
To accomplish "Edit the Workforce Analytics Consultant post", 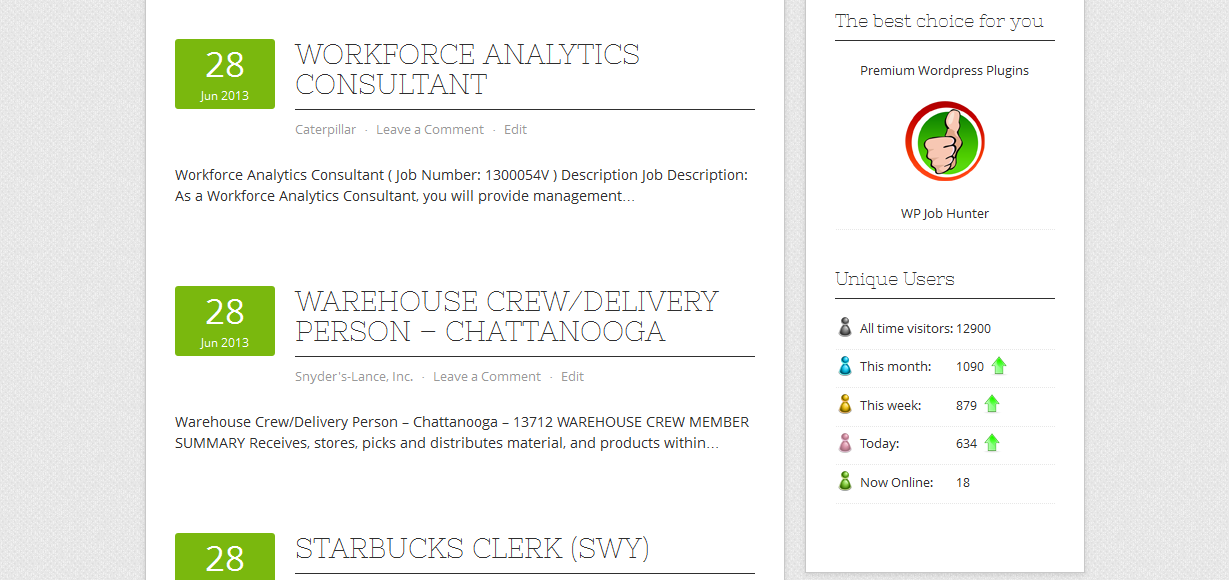I will 515,129.
